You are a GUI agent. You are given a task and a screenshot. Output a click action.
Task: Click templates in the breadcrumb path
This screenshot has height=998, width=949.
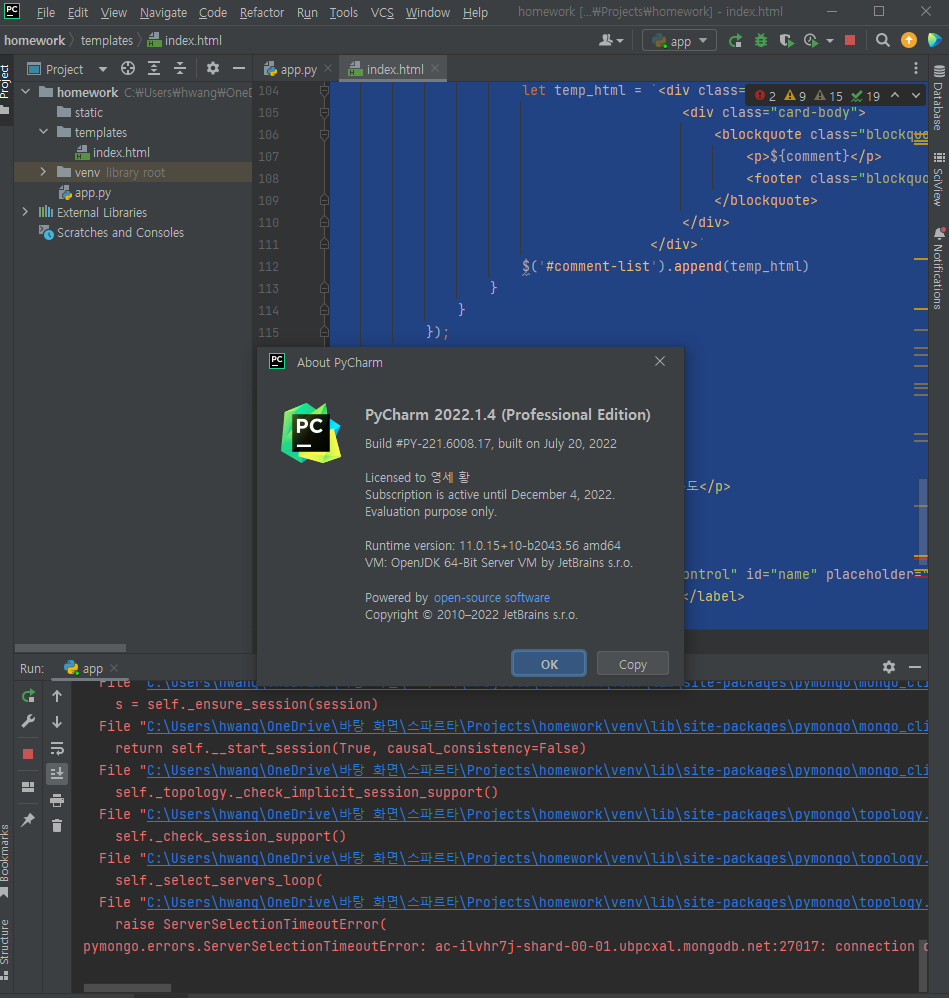(x=107, y=41)
